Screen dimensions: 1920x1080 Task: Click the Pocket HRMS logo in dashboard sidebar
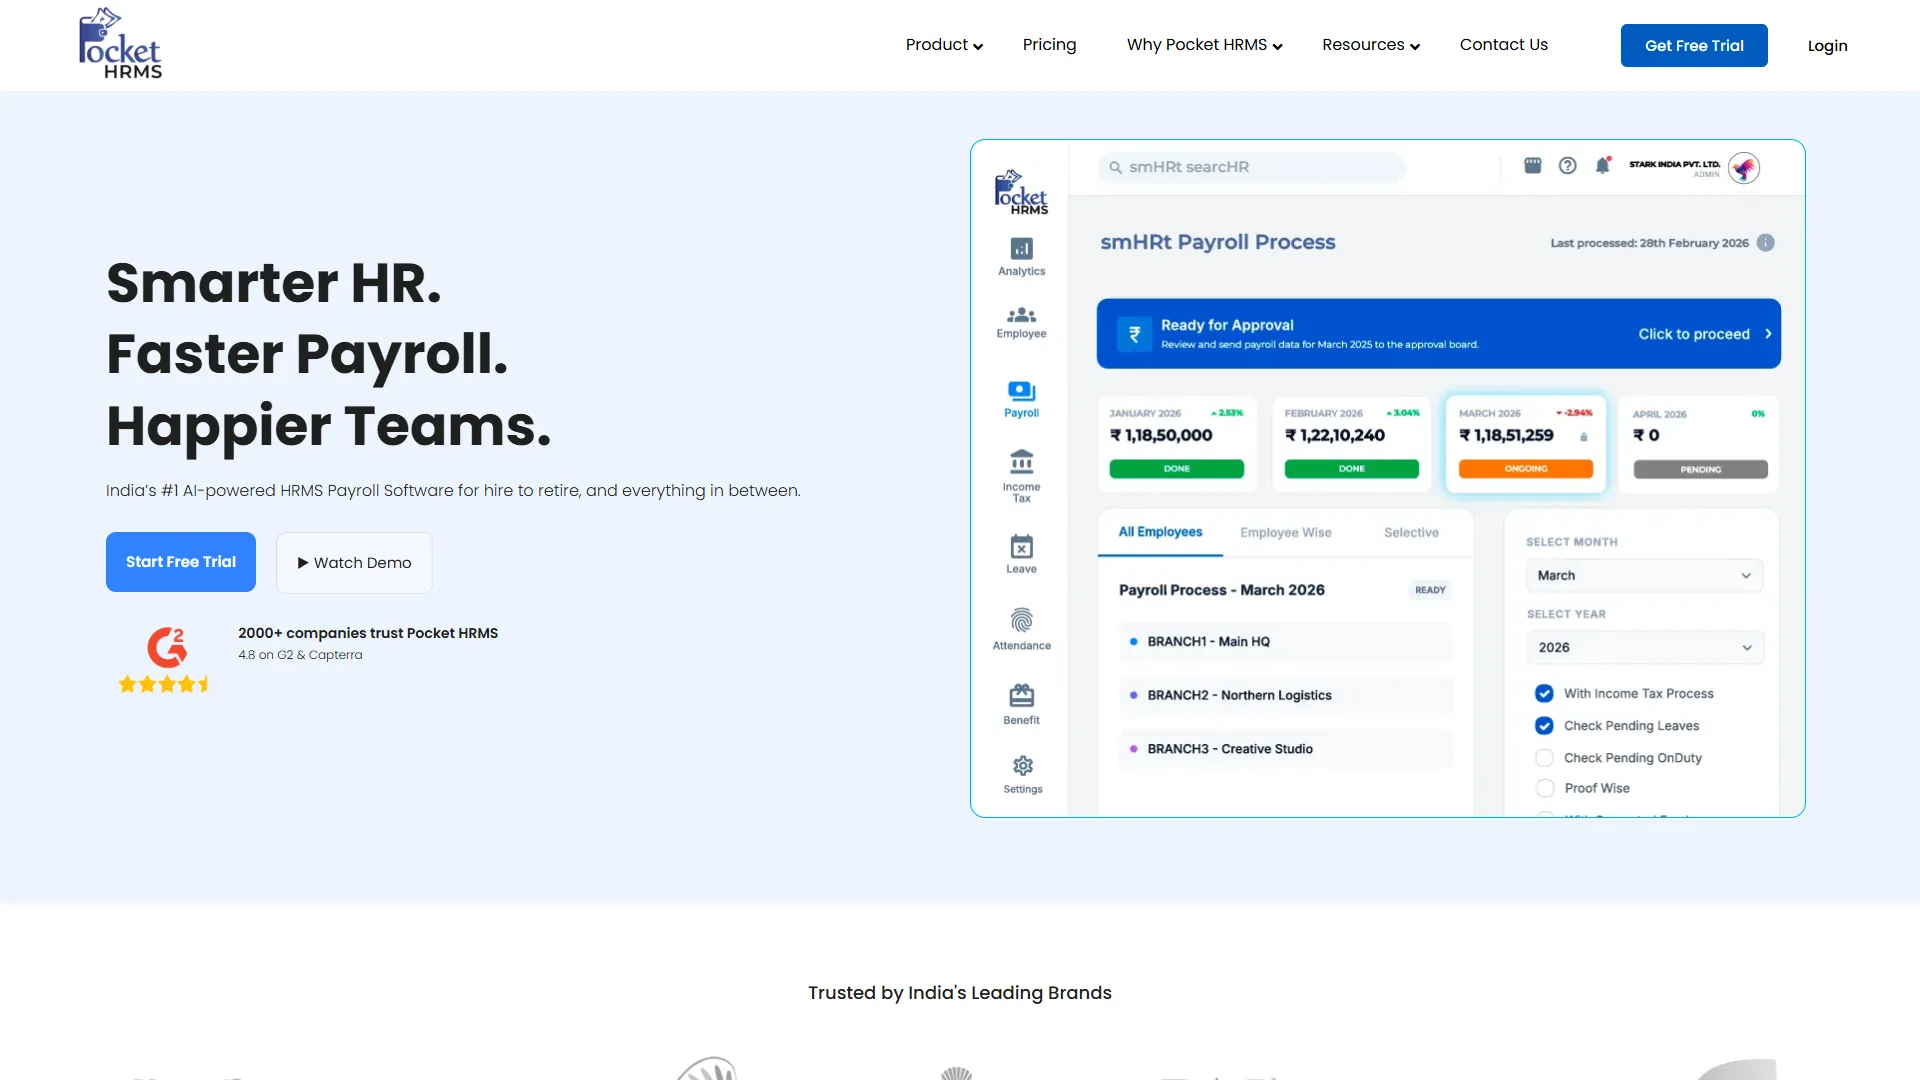click(1021, 192)
